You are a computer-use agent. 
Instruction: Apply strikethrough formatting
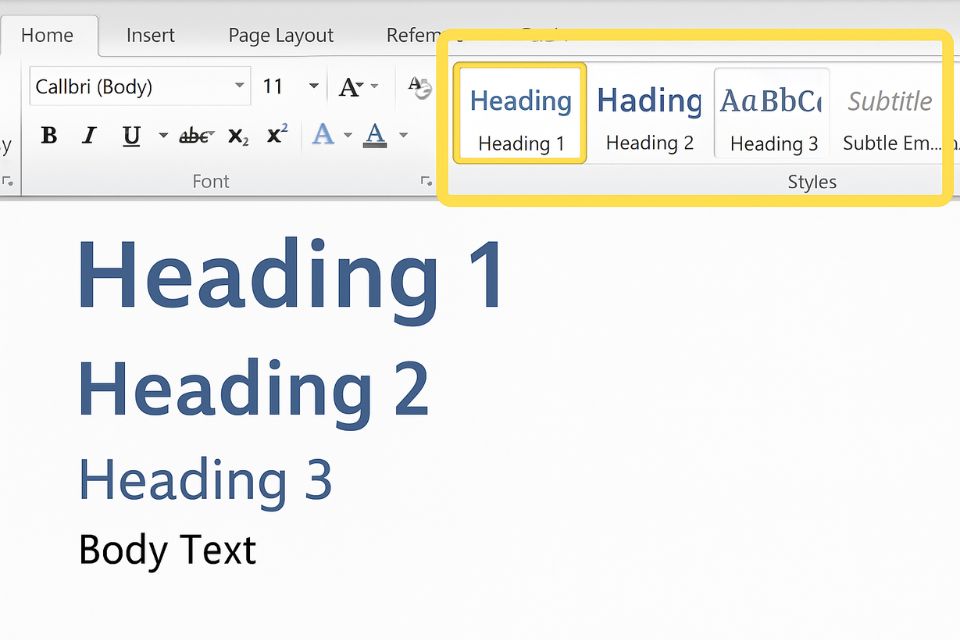pyautogui.click(x=197, y=136)
